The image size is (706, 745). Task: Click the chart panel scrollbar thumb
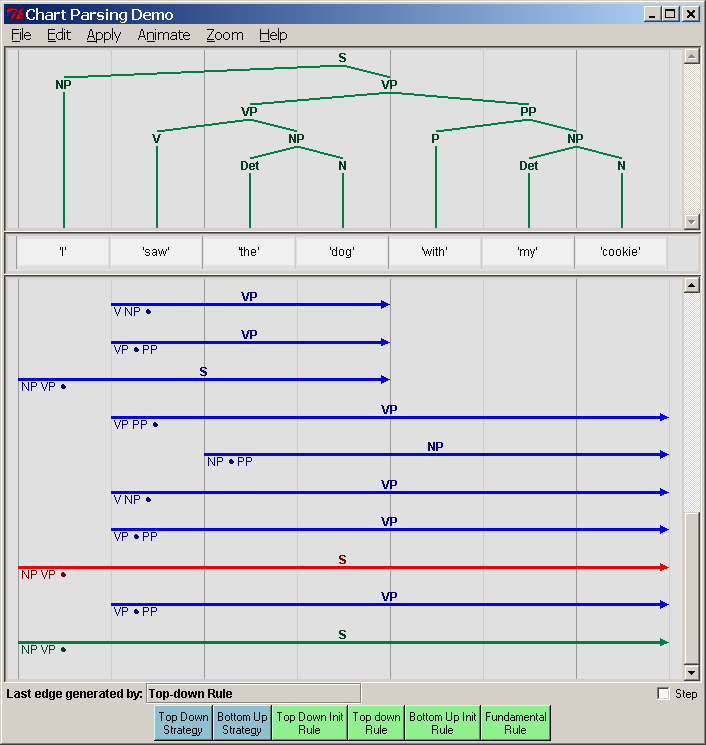click(x=692, y=588)
